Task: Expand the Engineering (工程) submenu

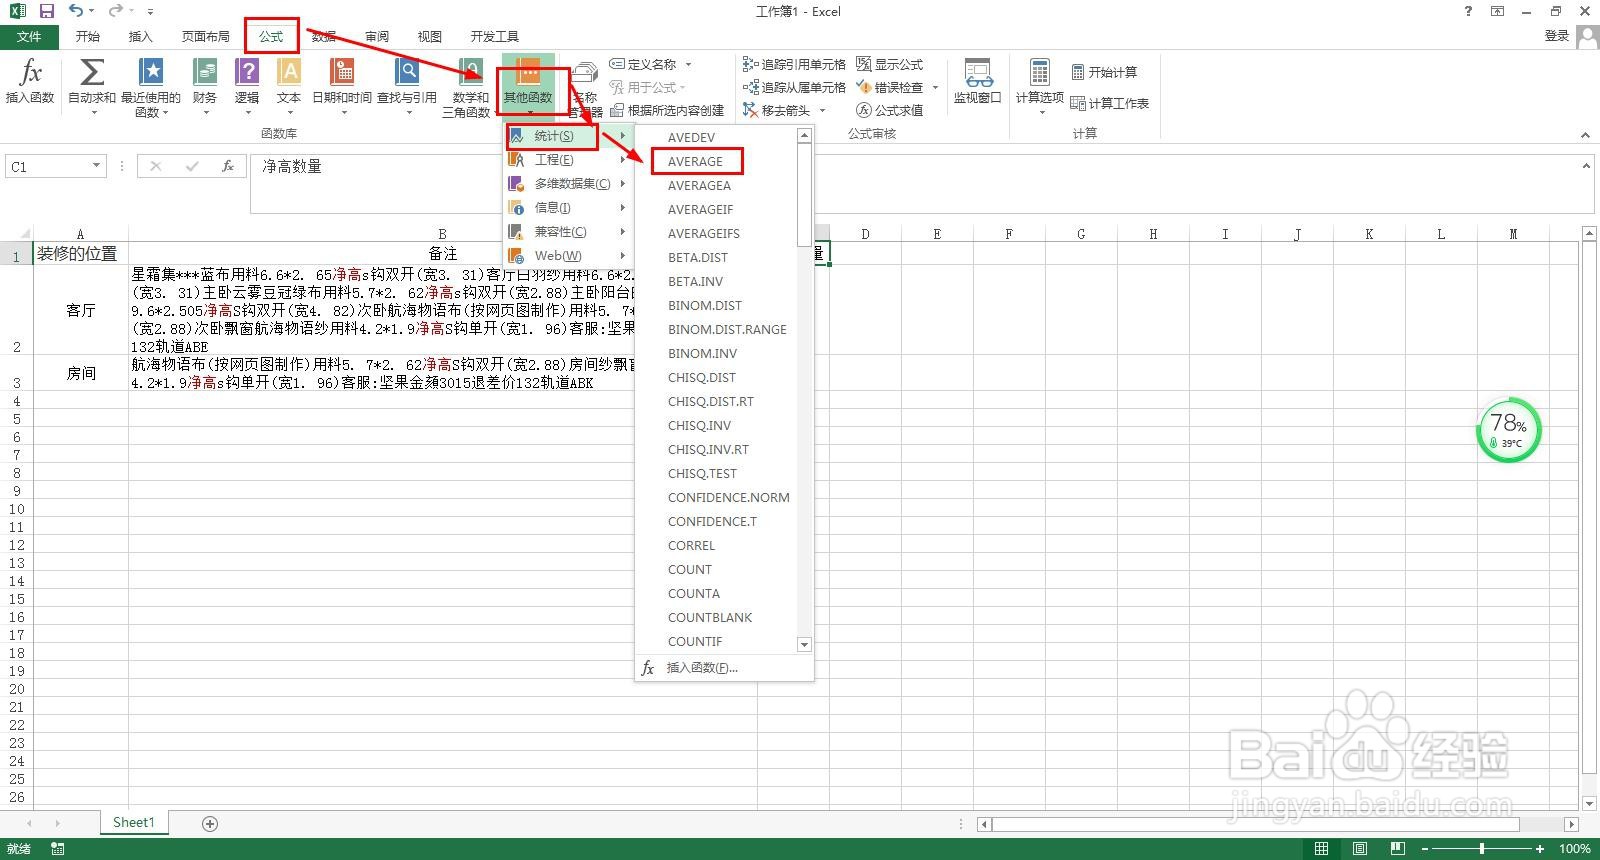Action: pos(567,160)
